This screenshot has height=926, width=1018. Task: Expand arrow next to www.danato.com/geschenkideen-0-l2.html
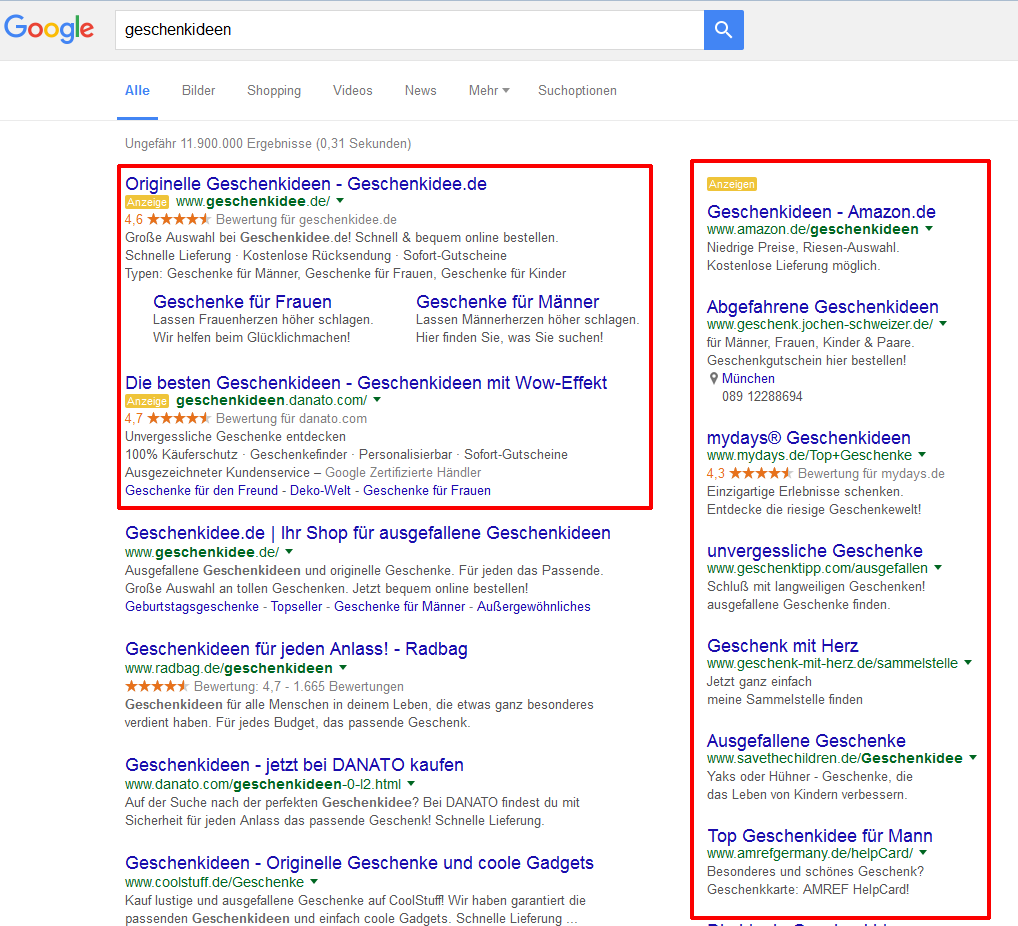click(x=411, y=784)
